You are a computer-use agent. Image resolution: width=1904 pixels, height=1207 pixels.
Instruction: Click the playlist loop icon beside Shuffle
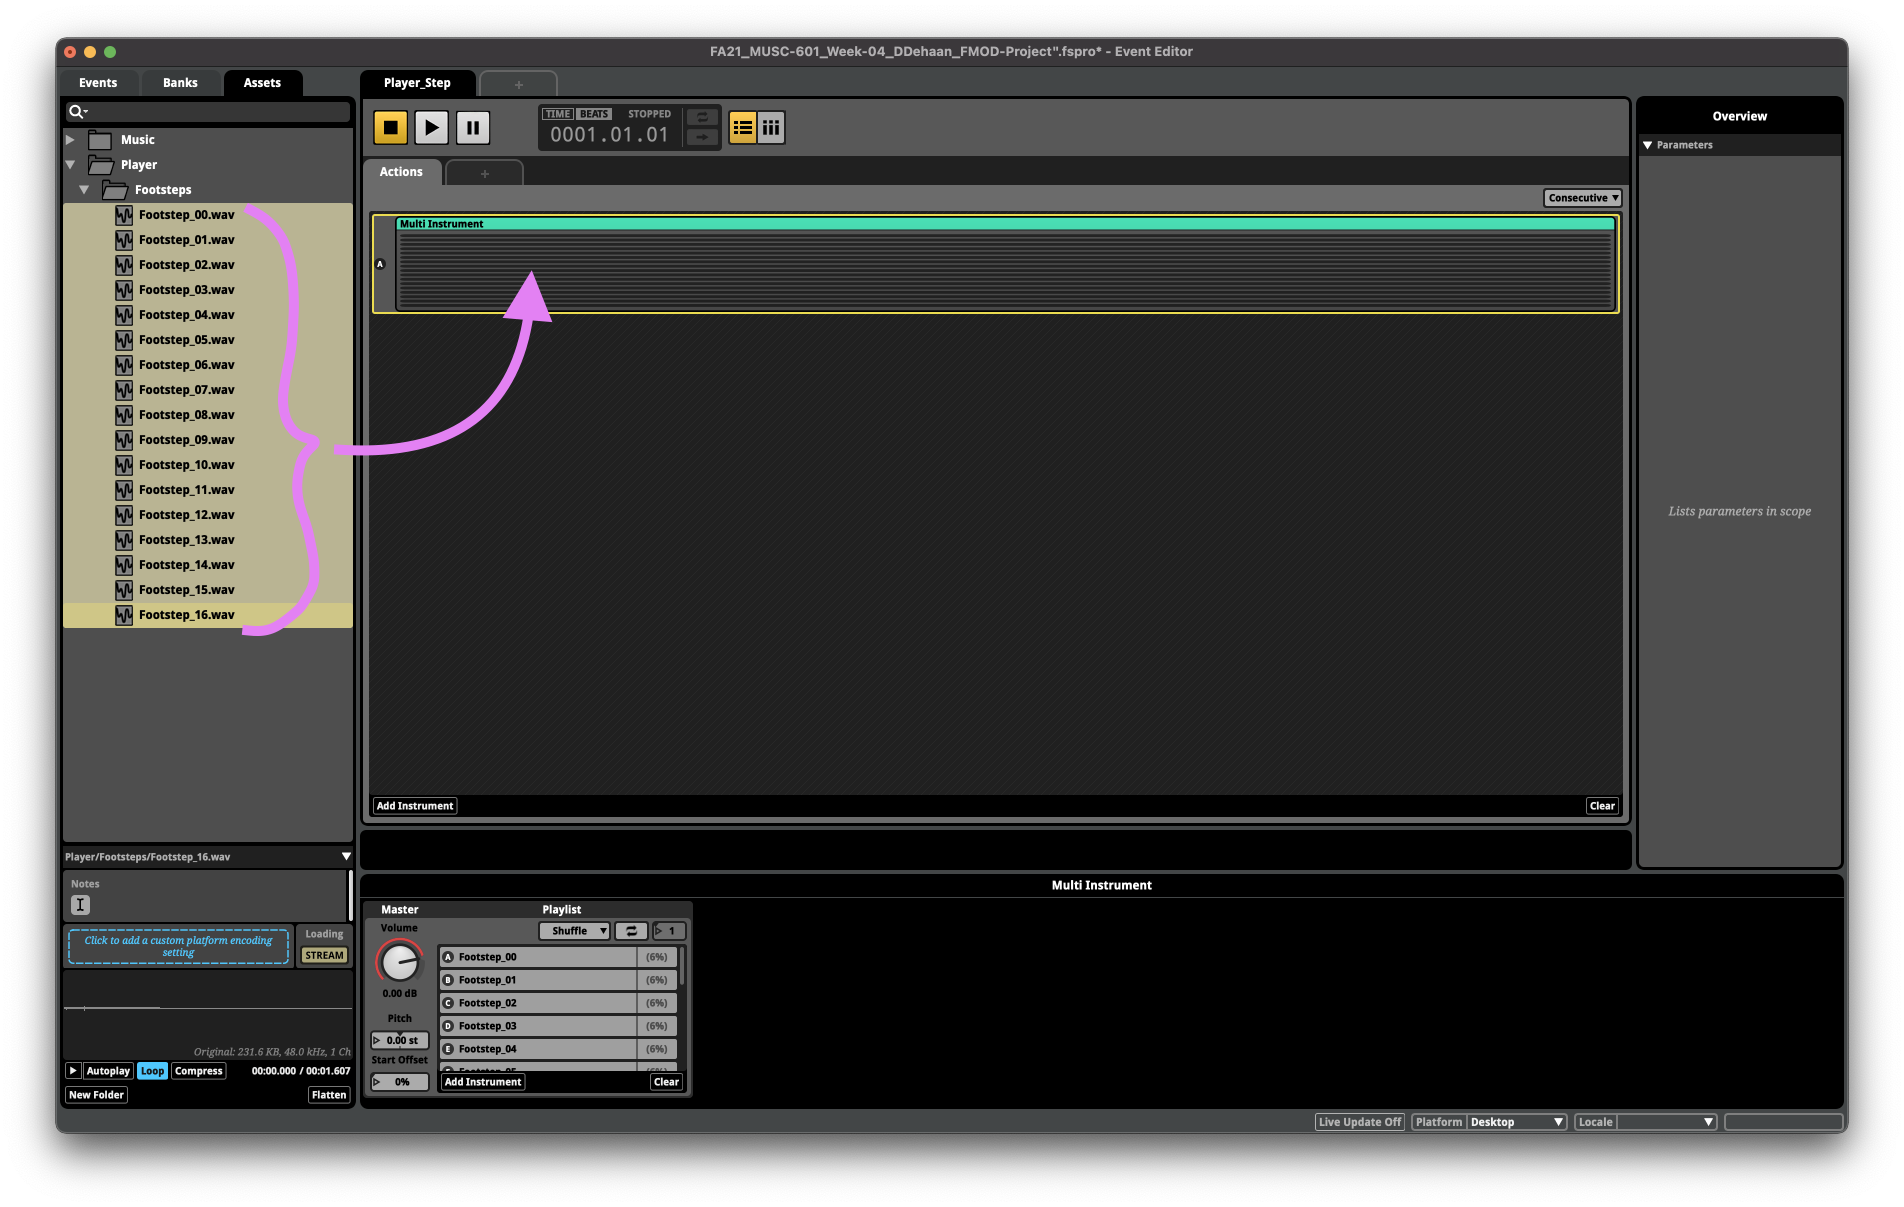pyautogui.click(x=631, y=931)
